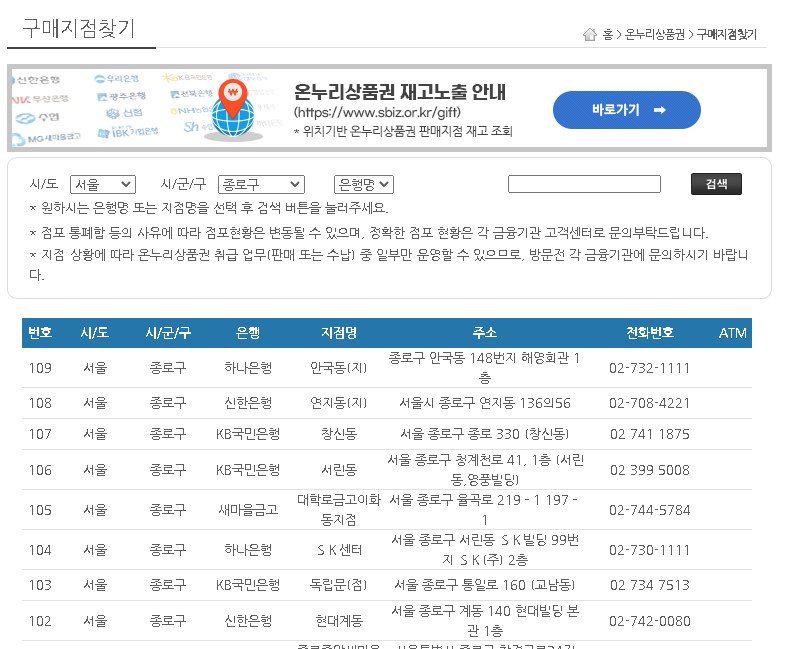Click the ATM column header
Viewport: 787px width, 649px height.
[x=732, y=333]
